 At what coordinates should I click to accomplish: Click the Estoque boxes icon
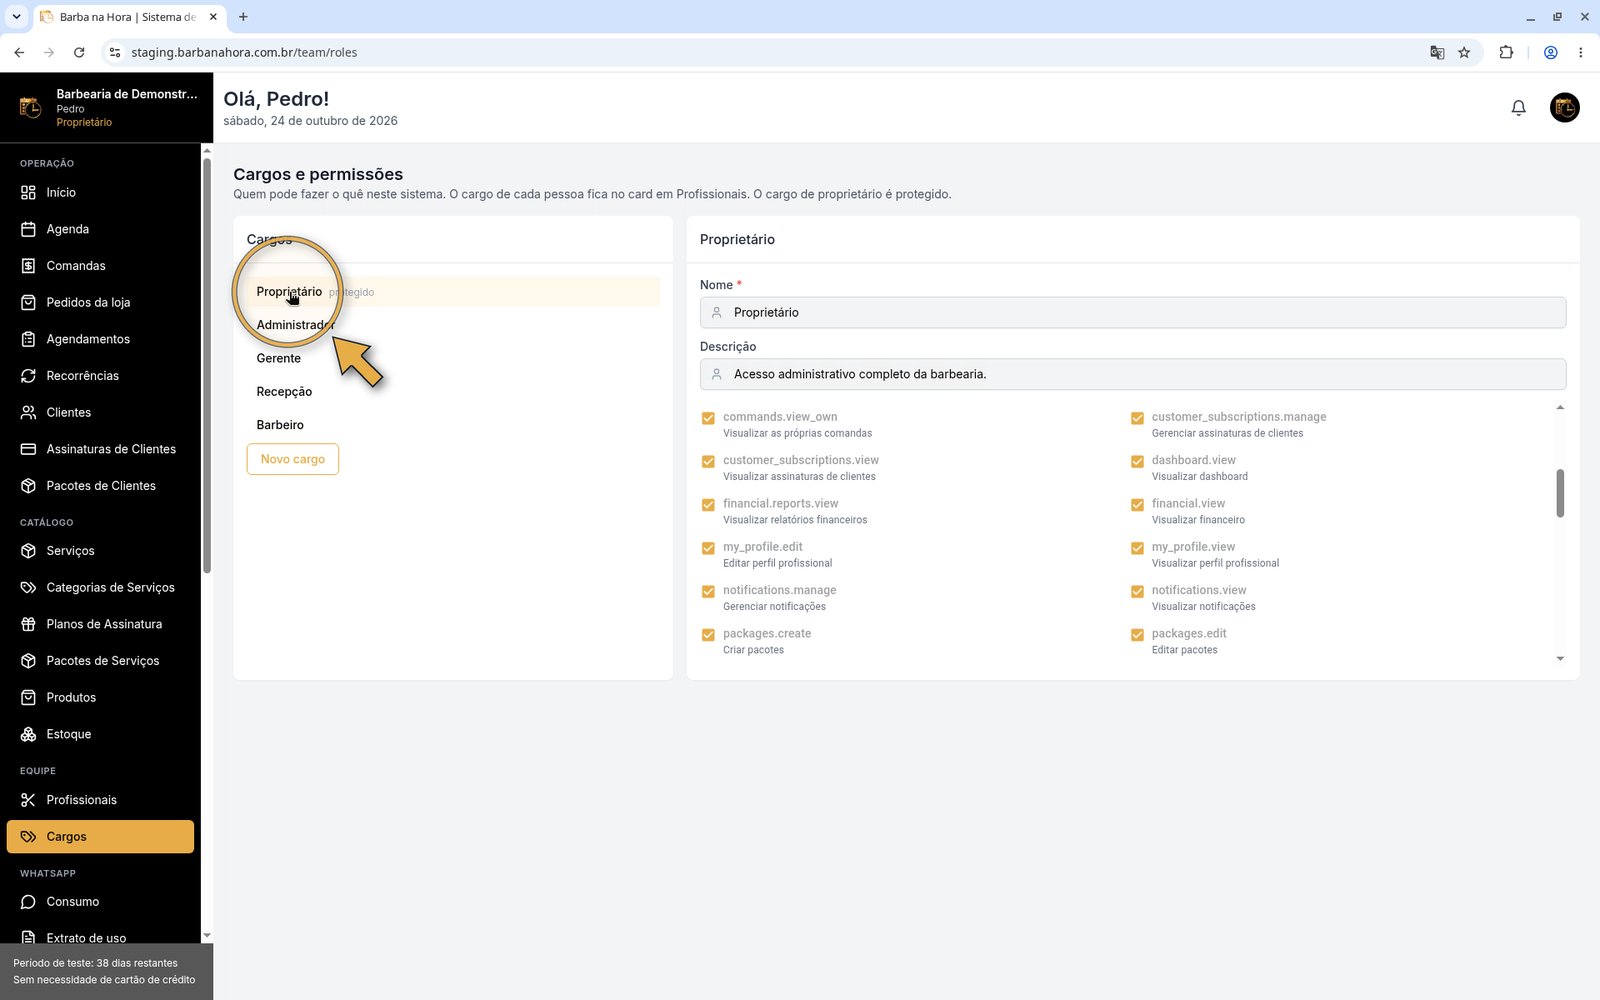(x=28, y=734)
